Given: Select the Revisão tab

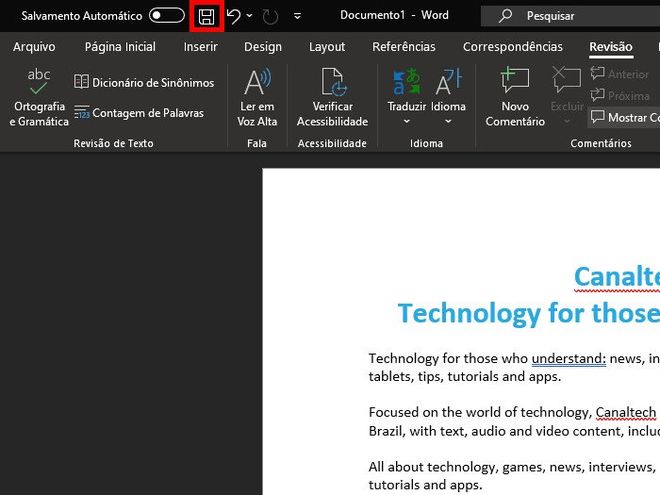Looking at the screenshot, I should point(611,46).
